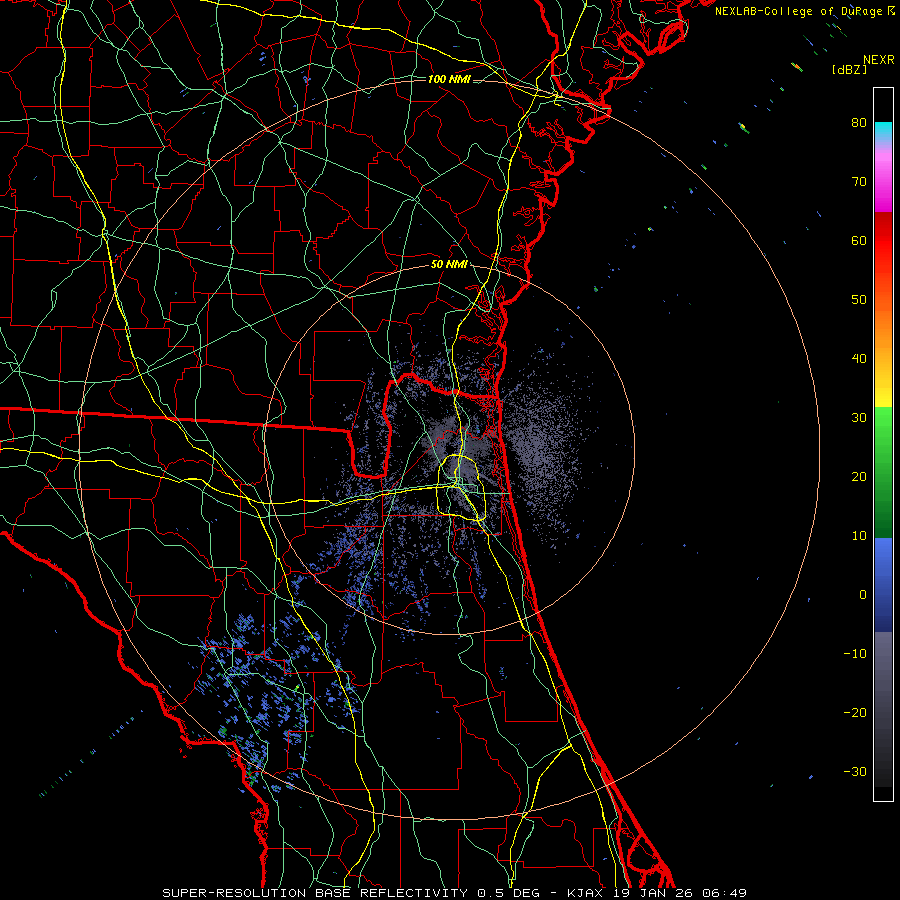Viewport: 900px width, 900px height.
Task: Click the -30 dBZ scale label
Action: [855, 771]
